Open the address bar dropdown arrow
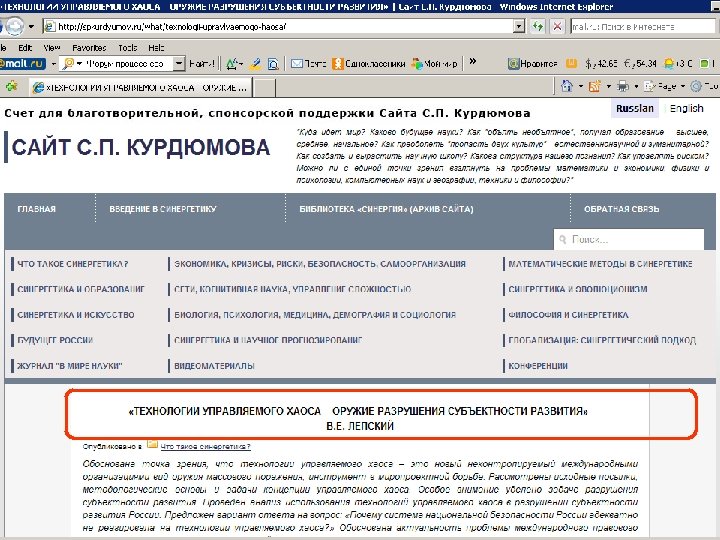Screen dimensions: 720x540 pyautogui.click(x=519, y=27)
